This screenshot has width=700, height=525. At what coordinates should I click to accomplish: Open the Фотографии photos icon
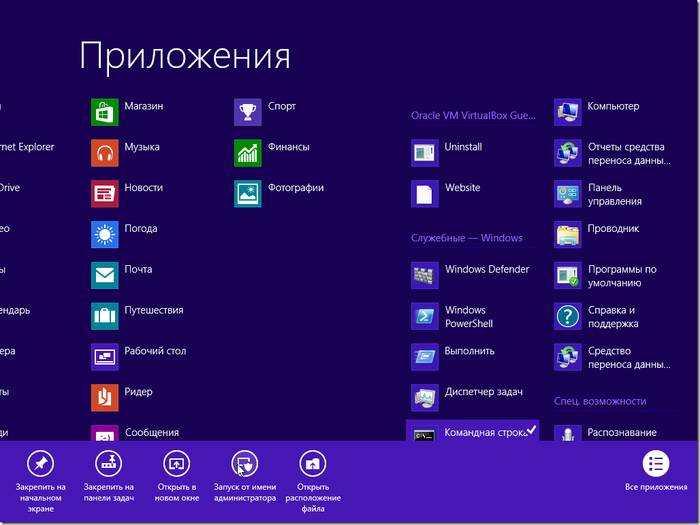coord(248,194)
